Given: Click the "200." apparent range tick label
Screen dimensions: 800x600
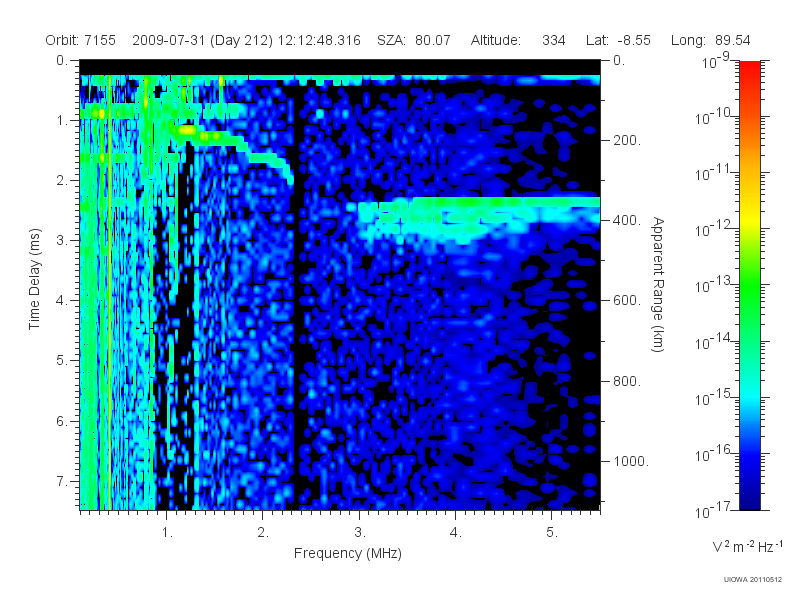Looking at the screenshot, I should [x=627, y=140].
